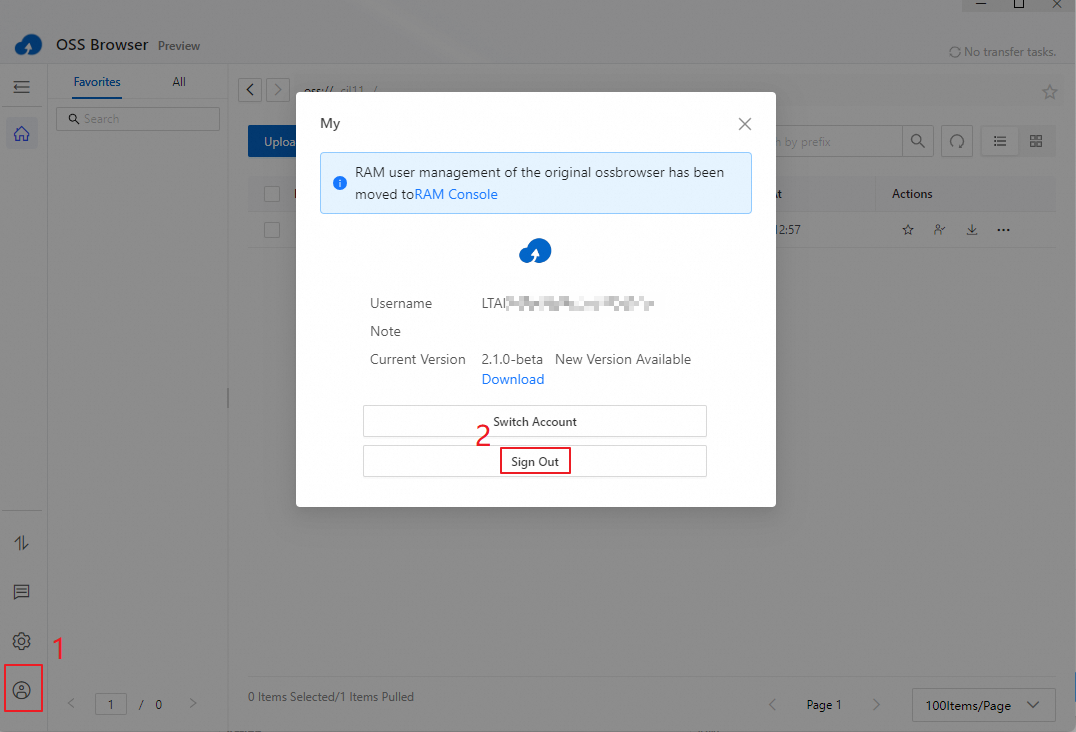Click the Download new version link

(x=513, y=379)
